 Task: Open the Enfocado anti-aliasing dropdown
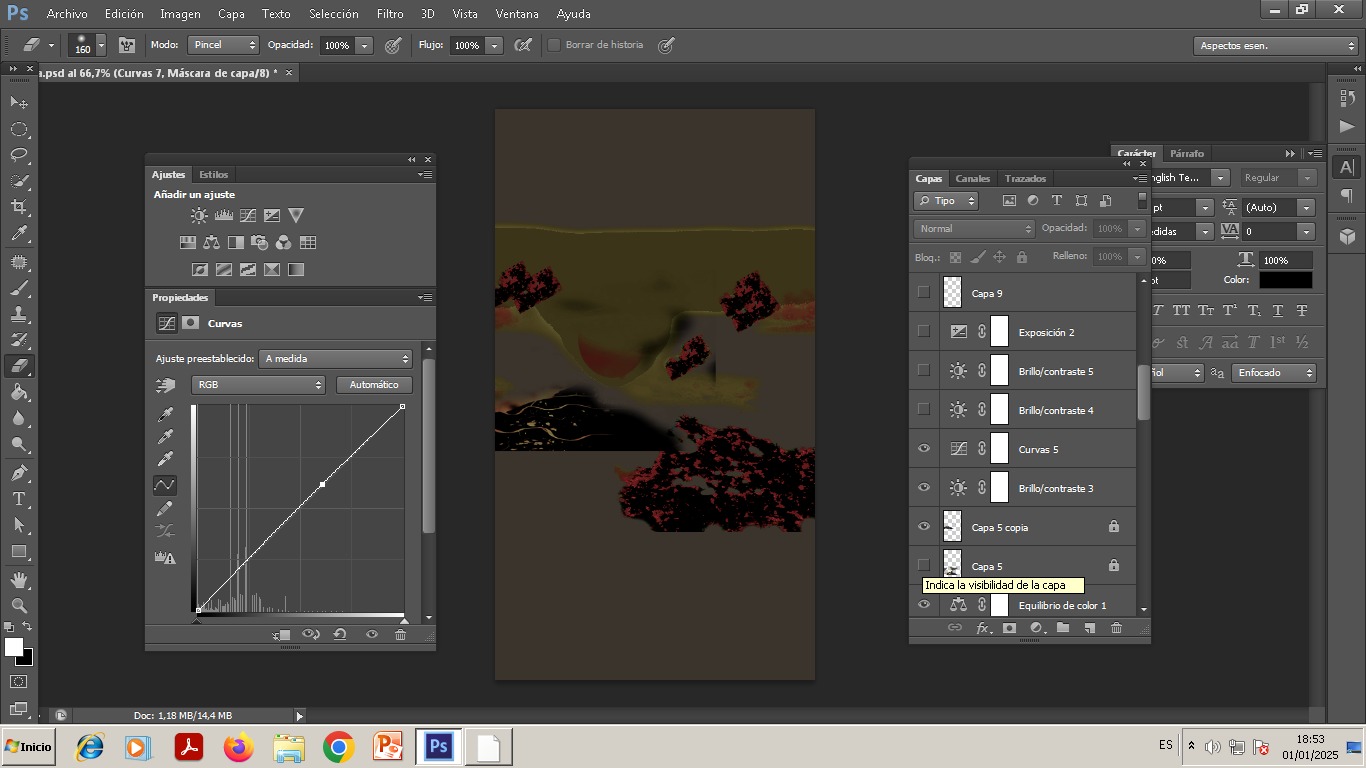pyautogui.click(x=1274, y=373)
